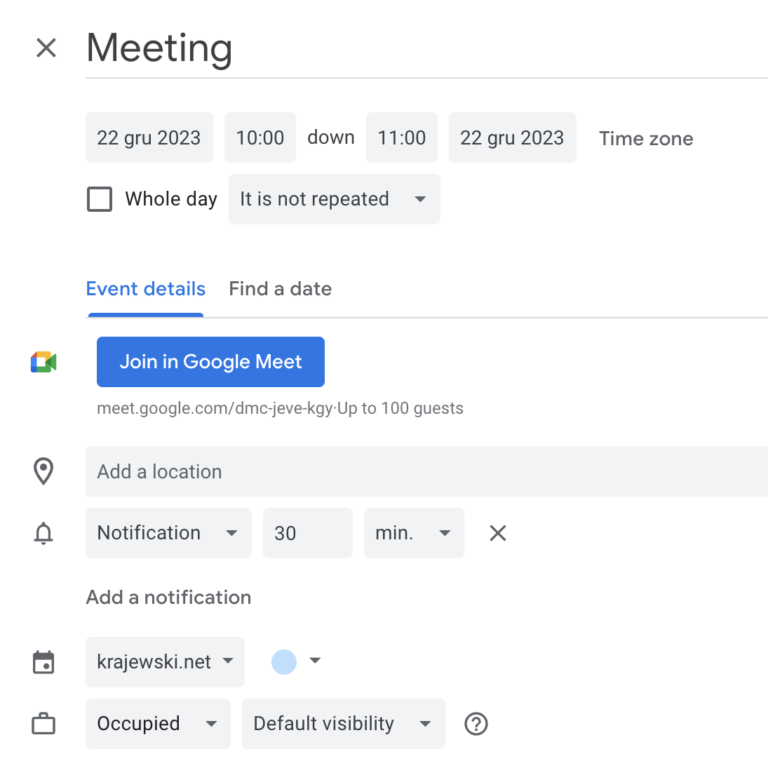Click Add a notification

[168, 598]
